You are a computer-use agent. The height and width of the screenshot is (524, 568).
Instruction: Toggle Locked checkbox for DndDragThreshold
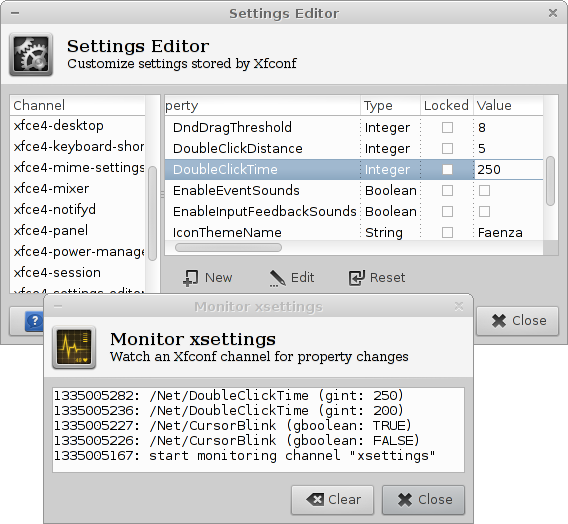point(447,127)
